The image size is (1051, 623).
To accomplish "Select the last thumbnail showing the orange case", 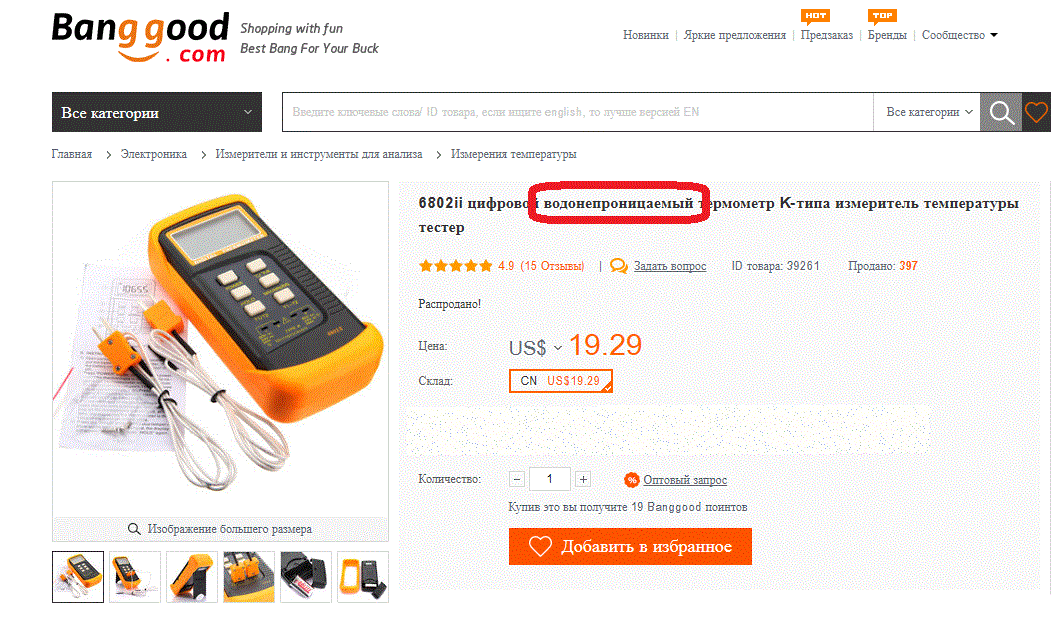I will tap(363, 577).
